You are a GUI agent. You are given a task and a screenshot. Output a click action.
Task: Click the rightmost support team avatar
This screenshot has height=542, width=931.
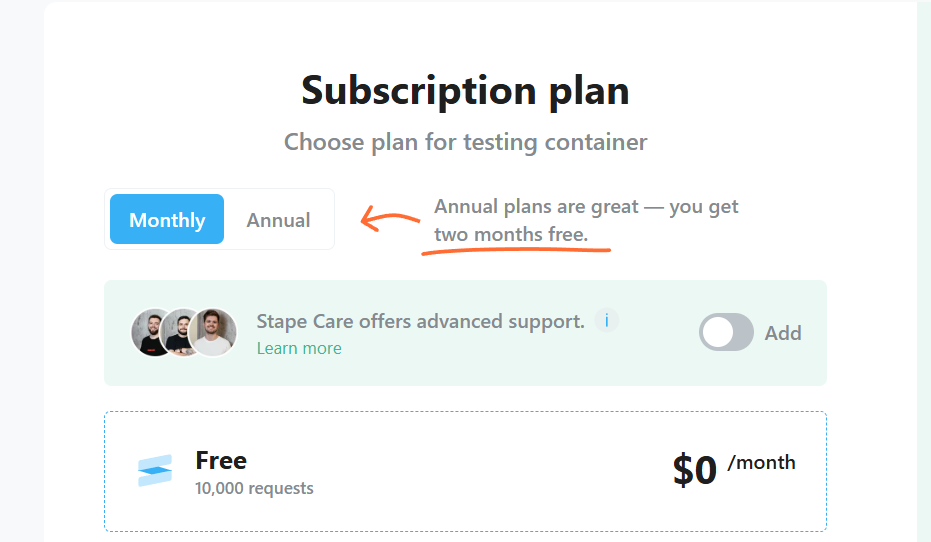pyautogui.click(x=213, y=333)
